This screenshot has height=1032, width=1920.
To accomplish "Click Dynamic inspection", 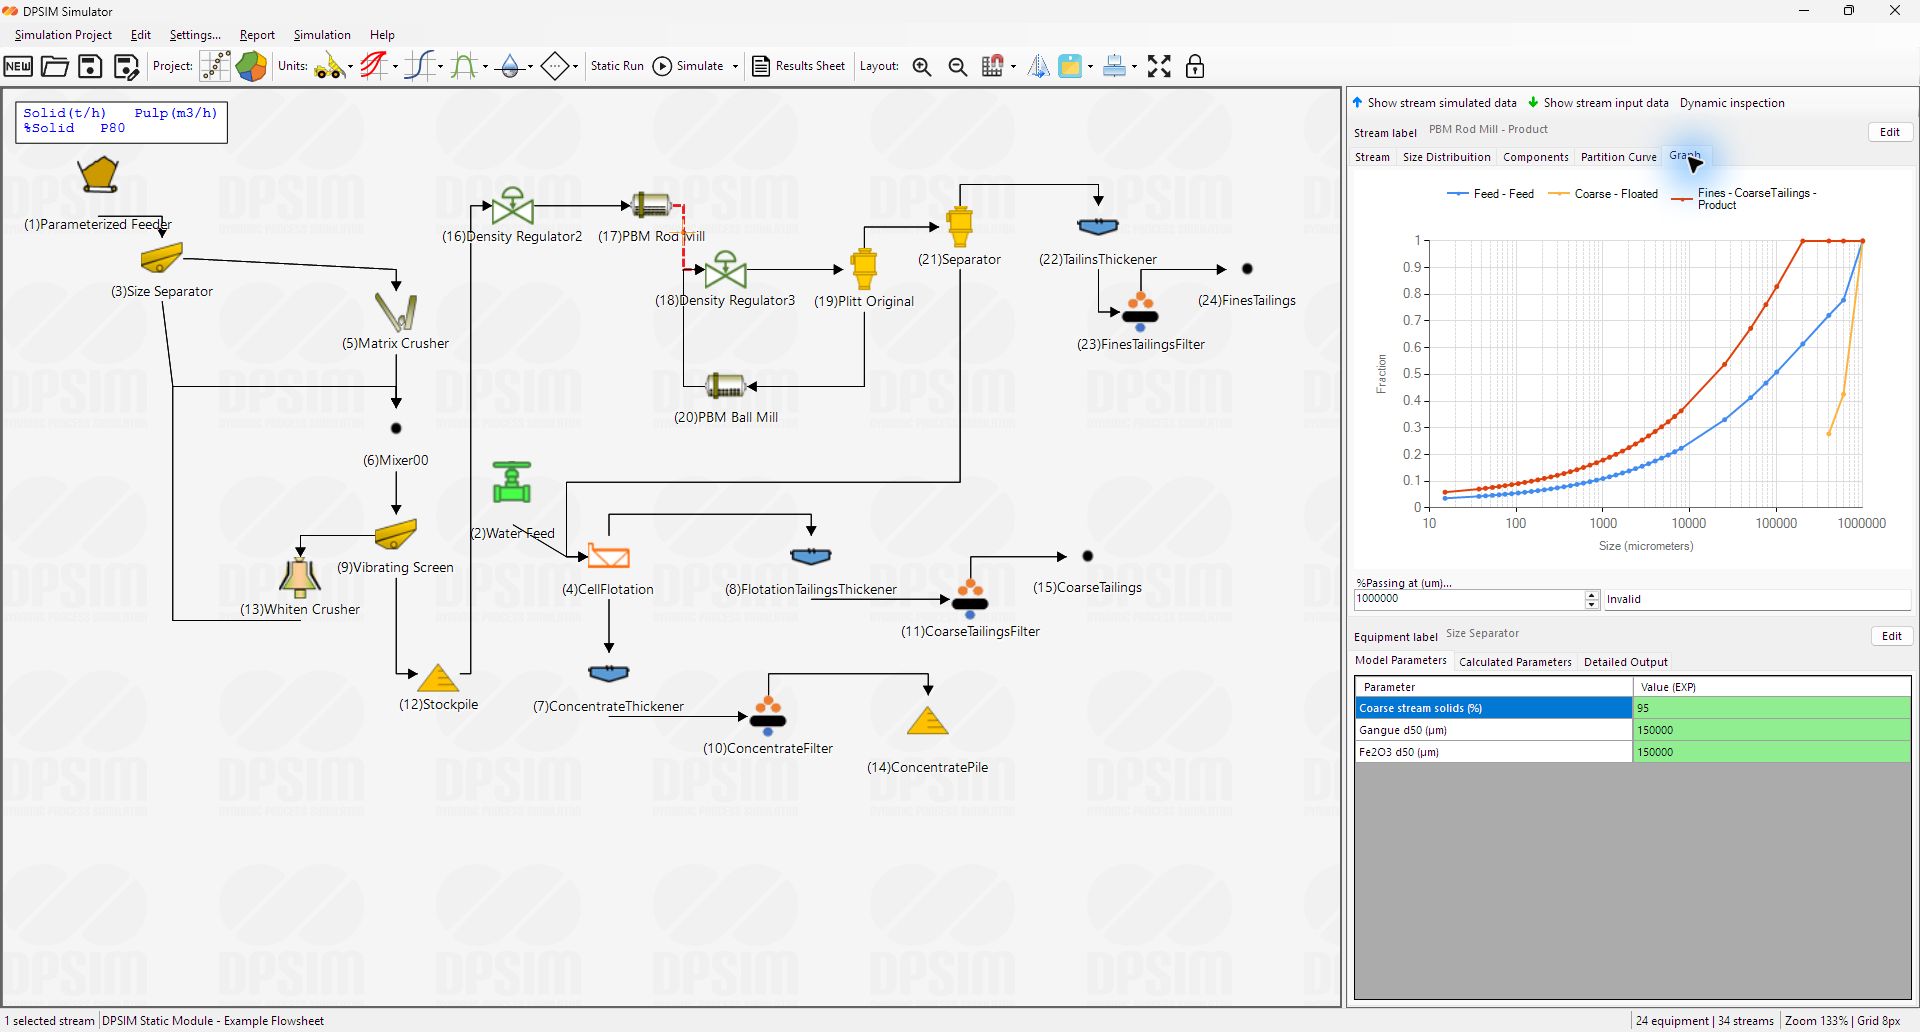I will (x=1732, y=103).
